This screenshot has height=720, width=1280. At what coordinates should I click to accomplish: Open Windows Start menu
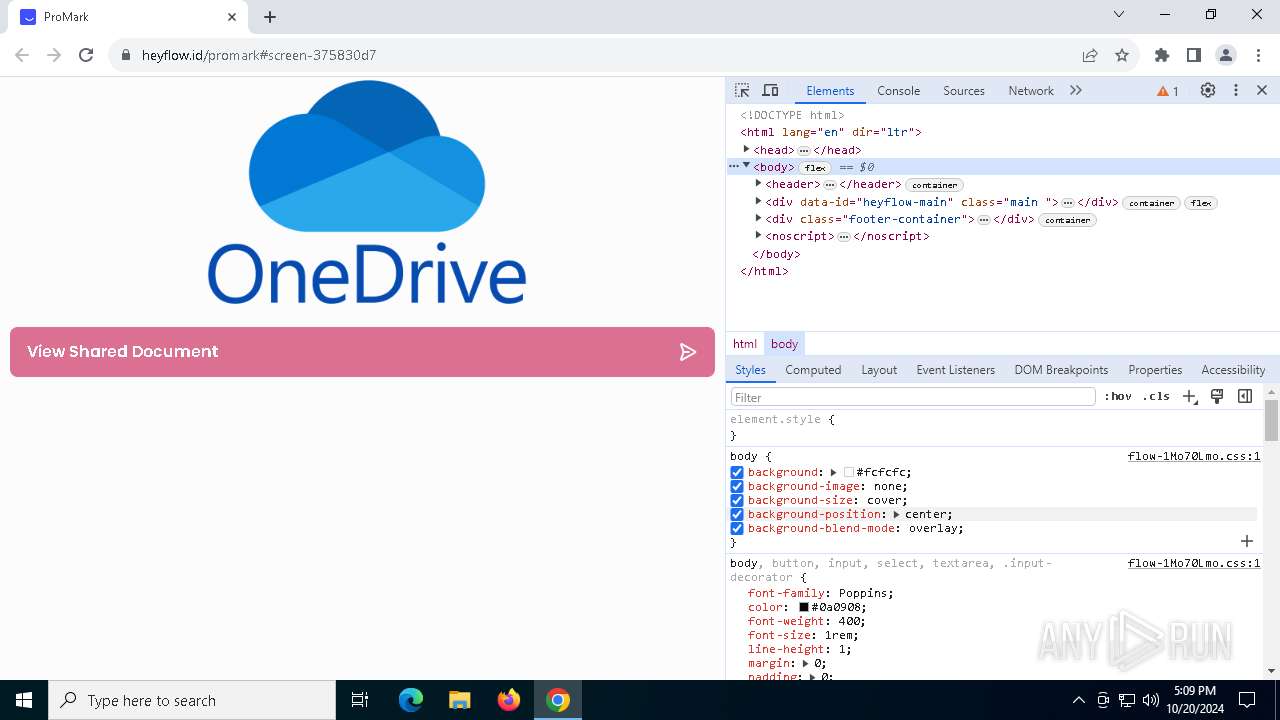click(x=24, y=700)
